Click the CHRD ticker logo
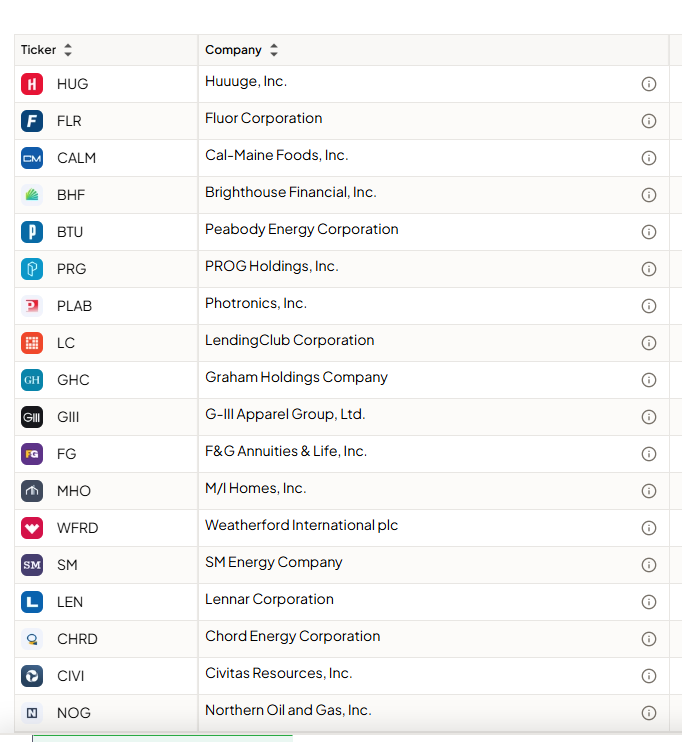Viewport: 682px width, 742px height. pos(32,639)
